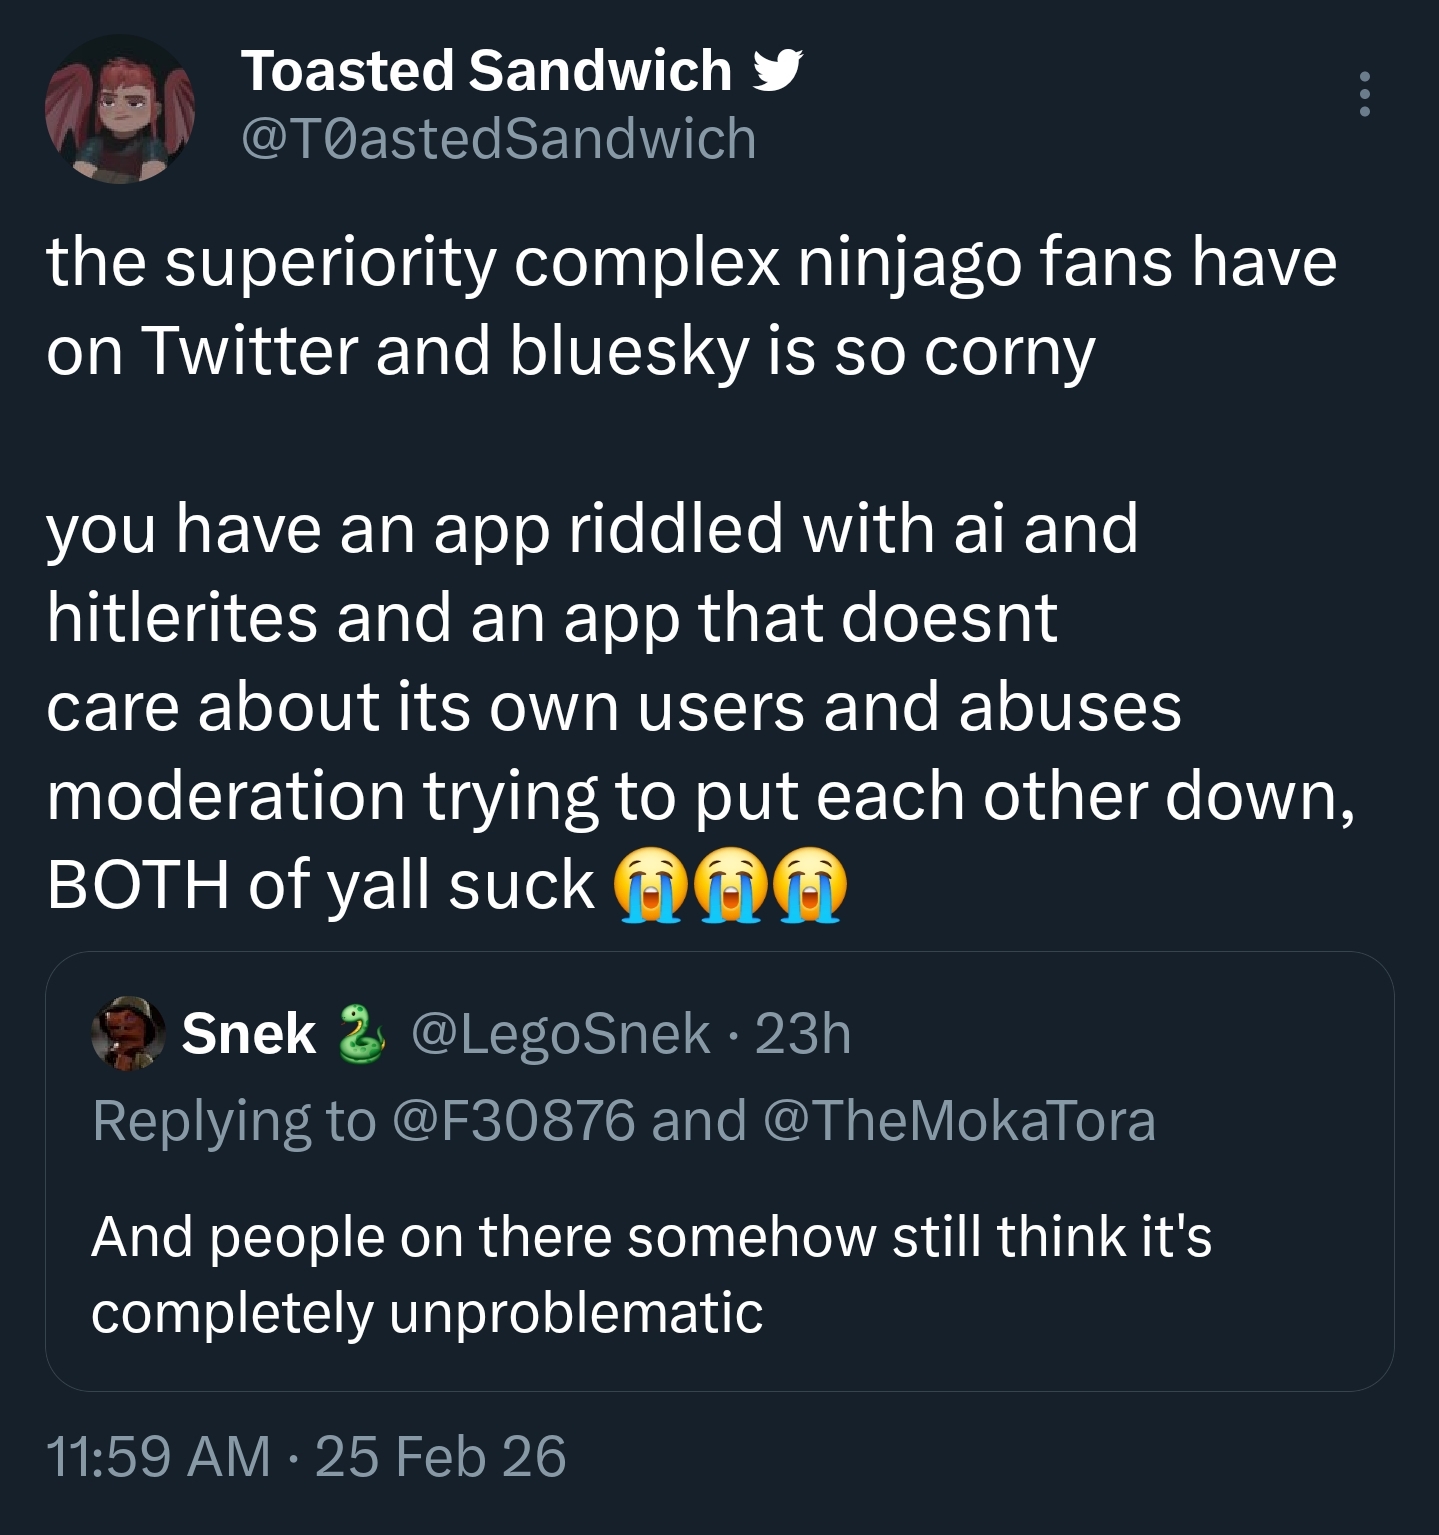The image size is (1439, 1535).
Task: Open the @F30876 mention
Action: tap(514, 1120)
